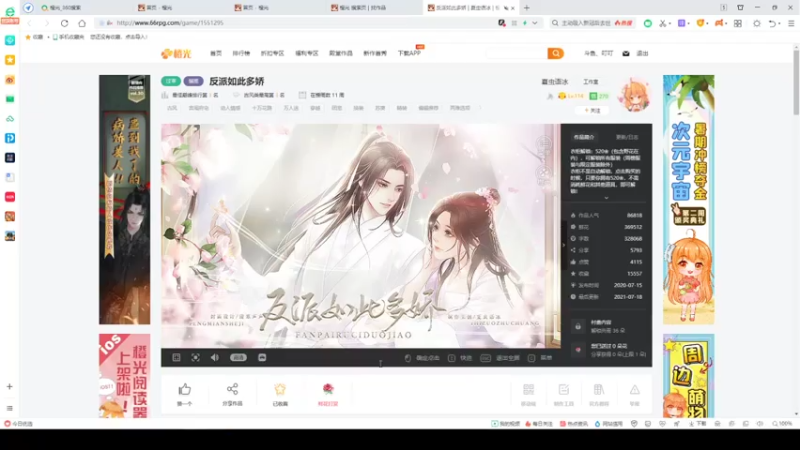Open the 排行榜 navigation item

(x=241, y=54)
